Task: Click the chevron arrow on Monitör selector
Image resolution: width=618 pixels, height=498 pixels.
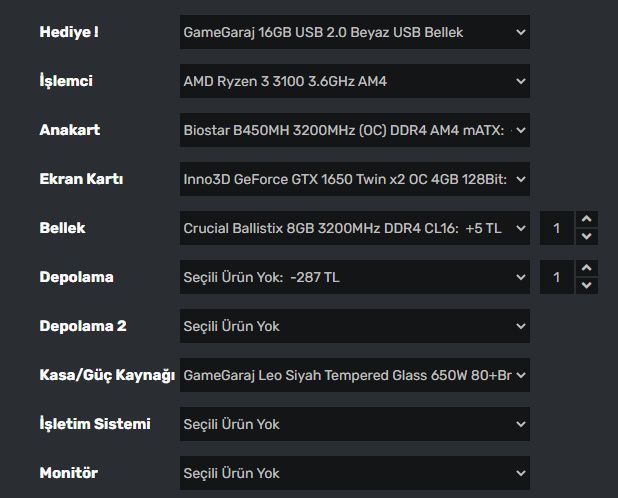Action: [520, 473]
